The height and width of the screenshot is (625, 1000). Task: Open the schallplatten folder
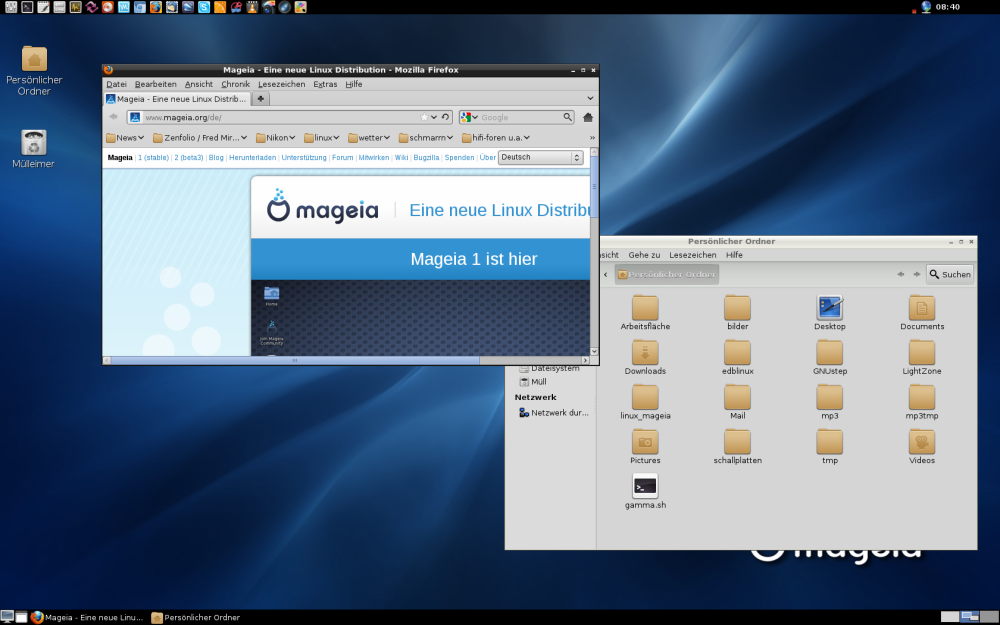coord(737,446)
